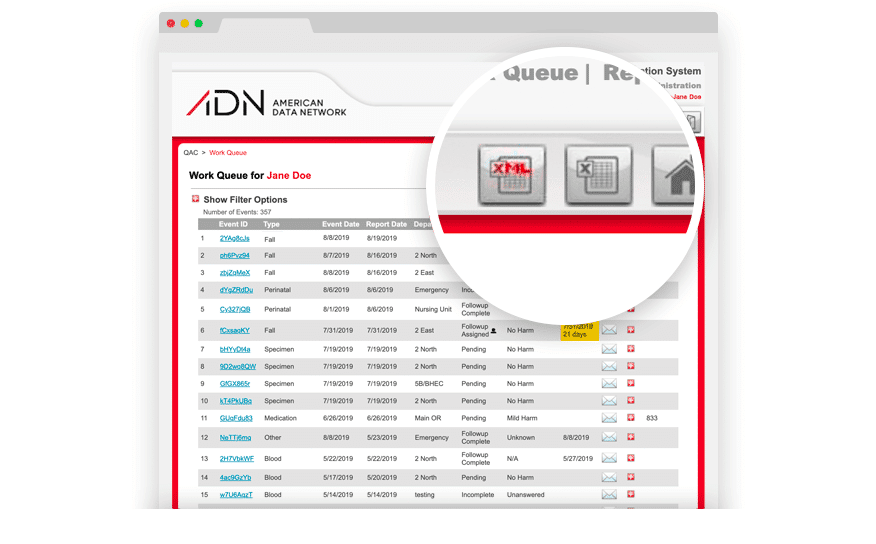Click envelope icon in fCxsaqKY row
The image size is (876, 544).
pos(609,330)
